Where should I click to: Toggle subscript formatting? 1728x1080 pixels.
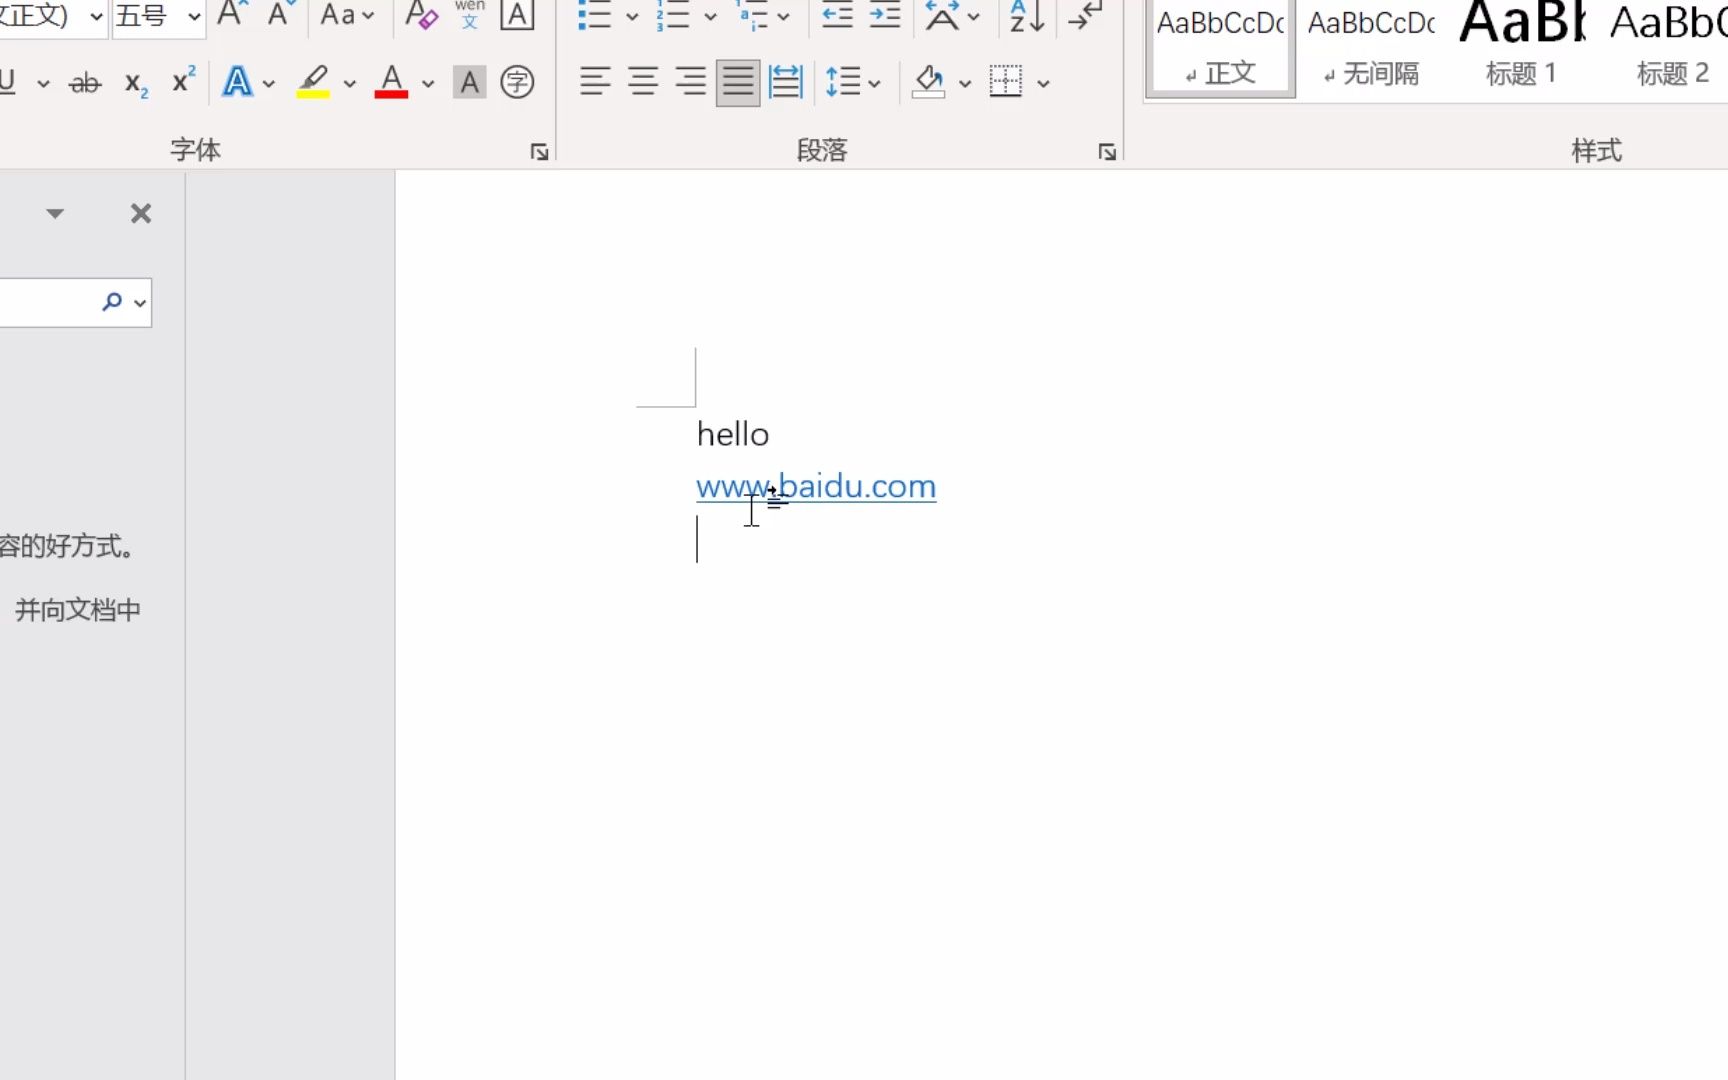(x=136, y=83)
